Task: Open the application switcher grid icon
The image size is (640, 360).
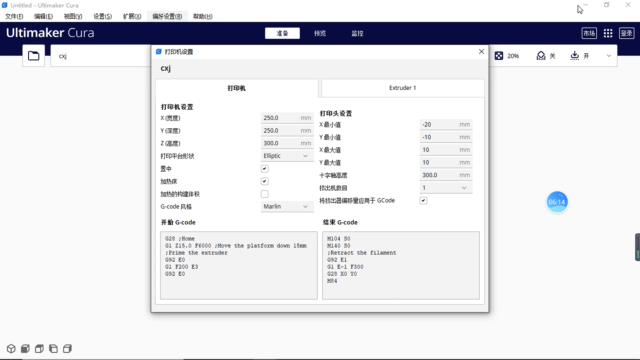Action: pyautogui.click(x=608, y=33)
